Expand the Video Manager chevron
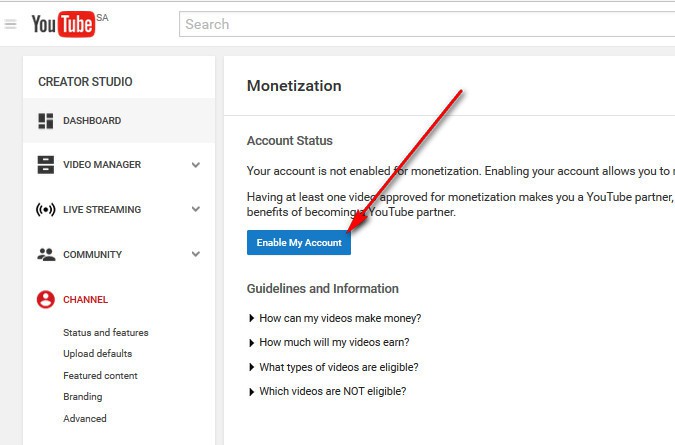The height and width of the screenshot is (445, 675). (196, 165)
